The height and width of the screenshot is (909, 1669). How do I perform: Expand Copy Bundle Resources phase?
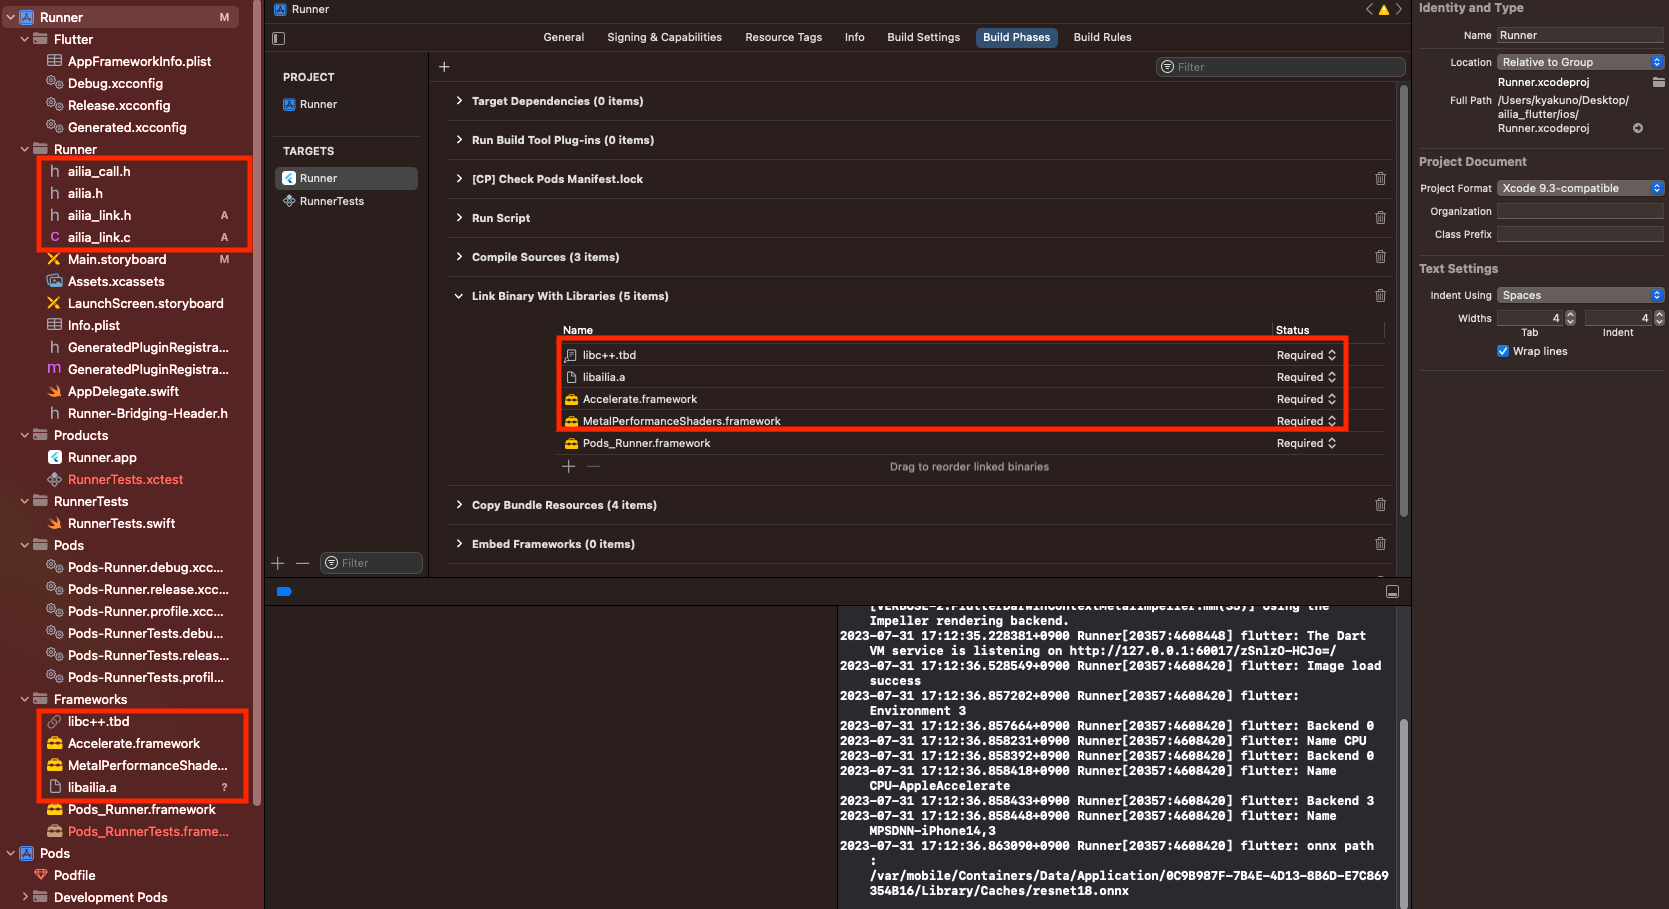pyautogui.click(x=459, y=505)
